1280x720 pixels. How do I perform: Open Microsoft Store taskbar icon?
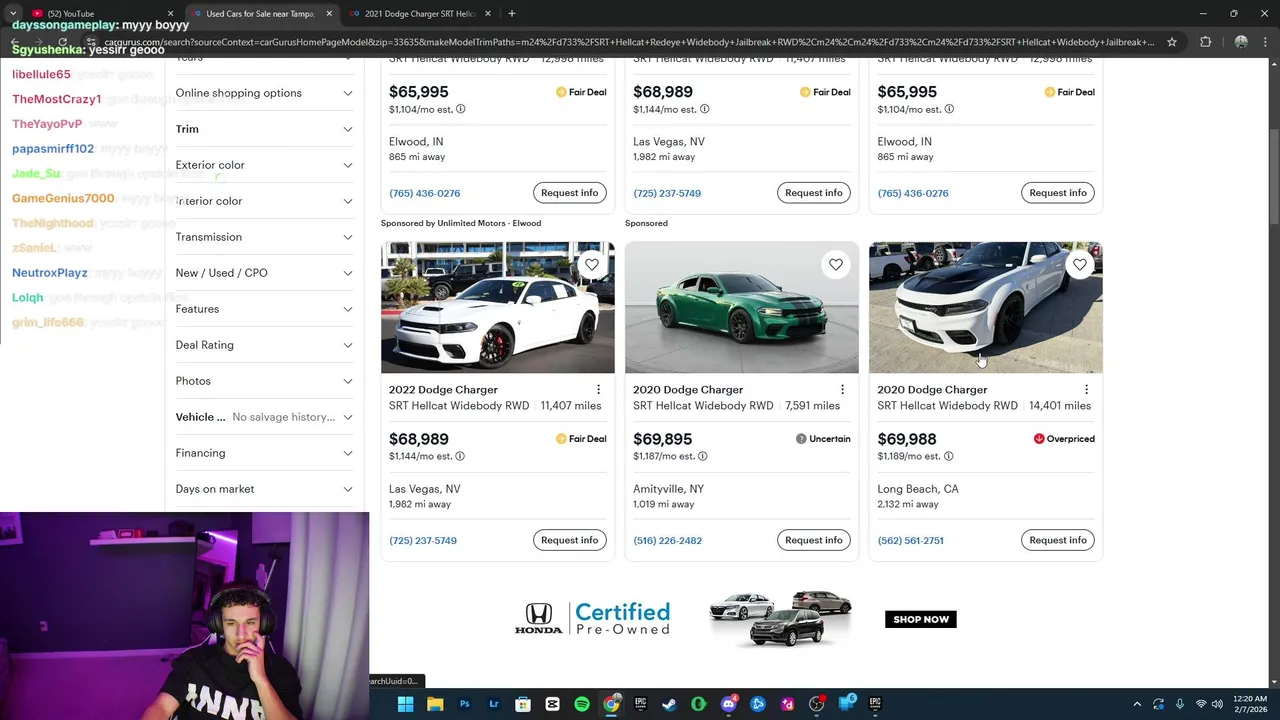(523, 704)
